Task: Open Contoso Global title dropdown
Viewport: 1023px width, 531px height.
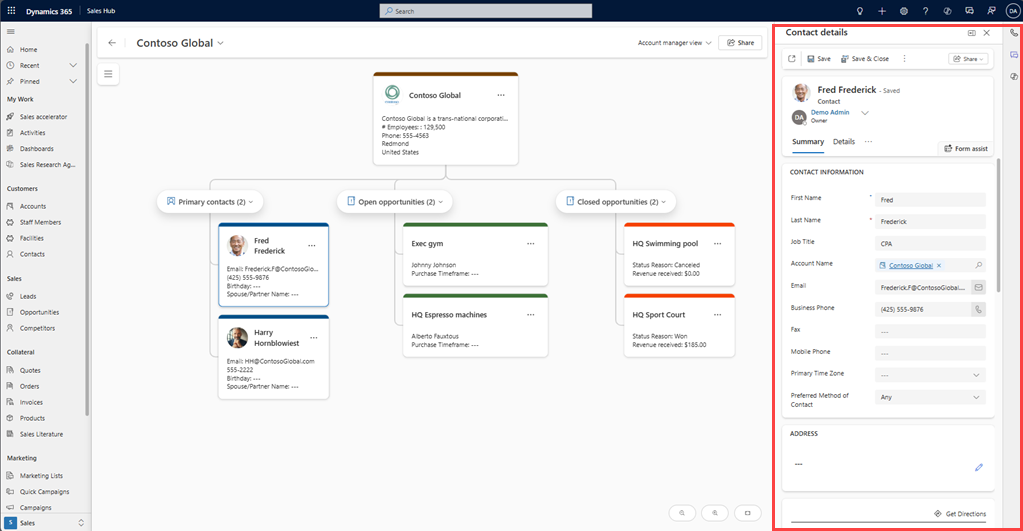Action: [x=221, y=44]
